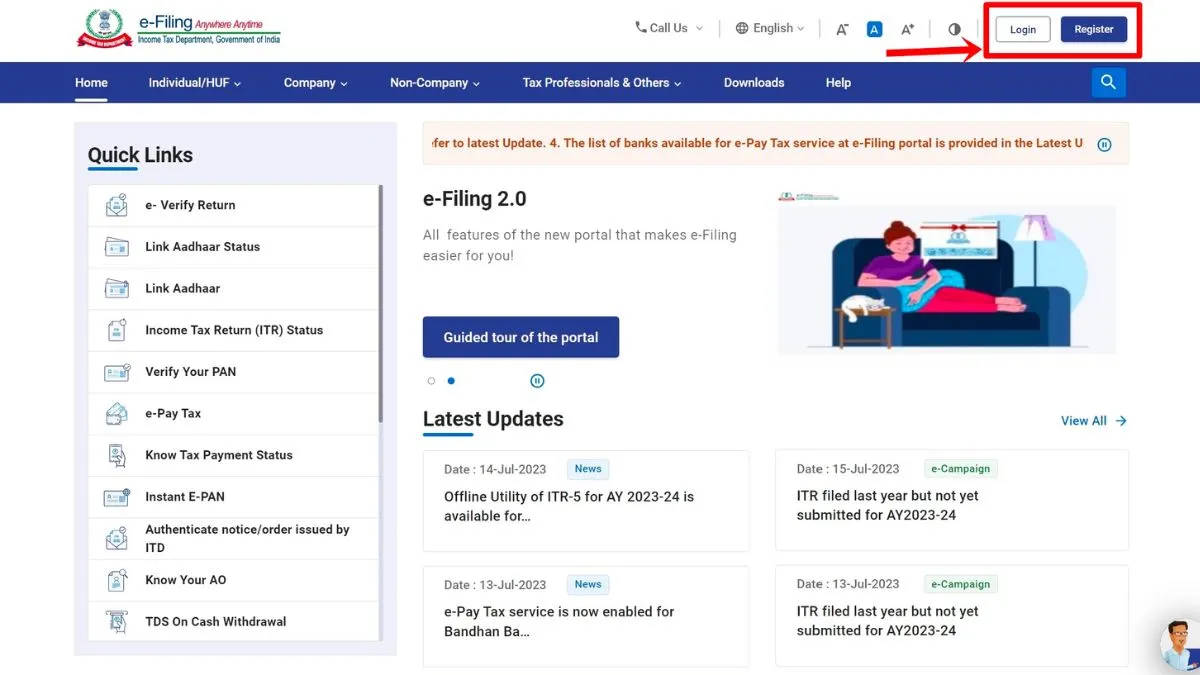Image resolution: width=1200 pixels, height=675 pixels.
Task: Open the search magnifier button
Action: point(1109,82)
